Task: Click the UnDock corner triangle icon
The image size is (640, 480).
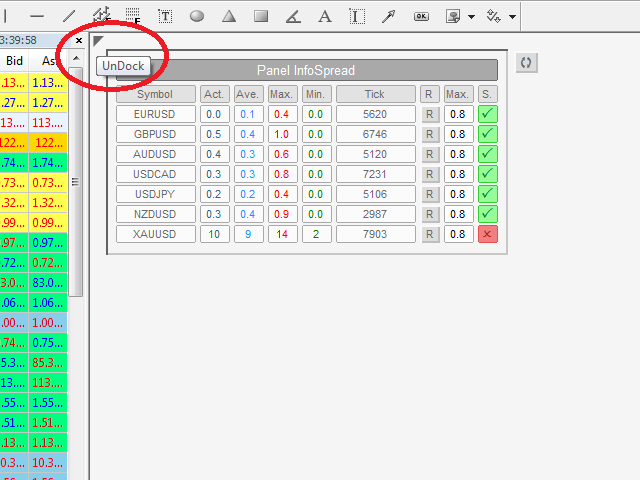Action: (x=98, y=41)
